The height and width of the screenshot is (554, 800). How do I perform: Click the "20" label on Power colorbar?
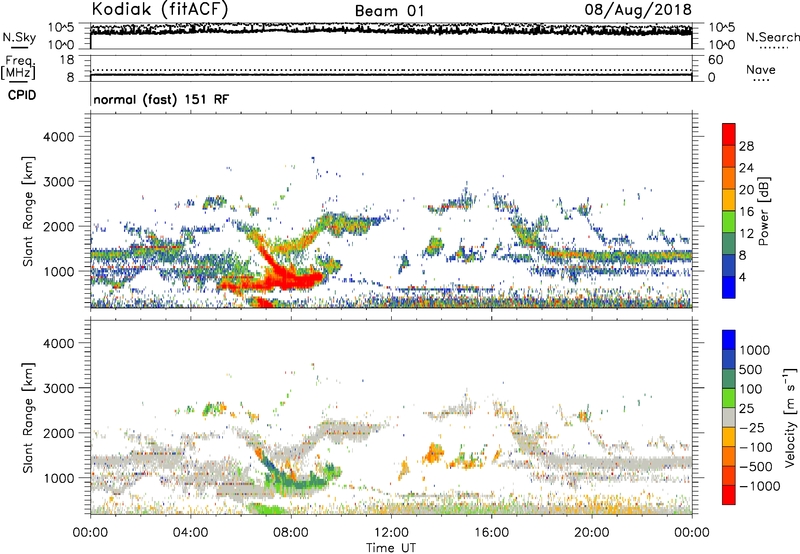tap(746, 190)
